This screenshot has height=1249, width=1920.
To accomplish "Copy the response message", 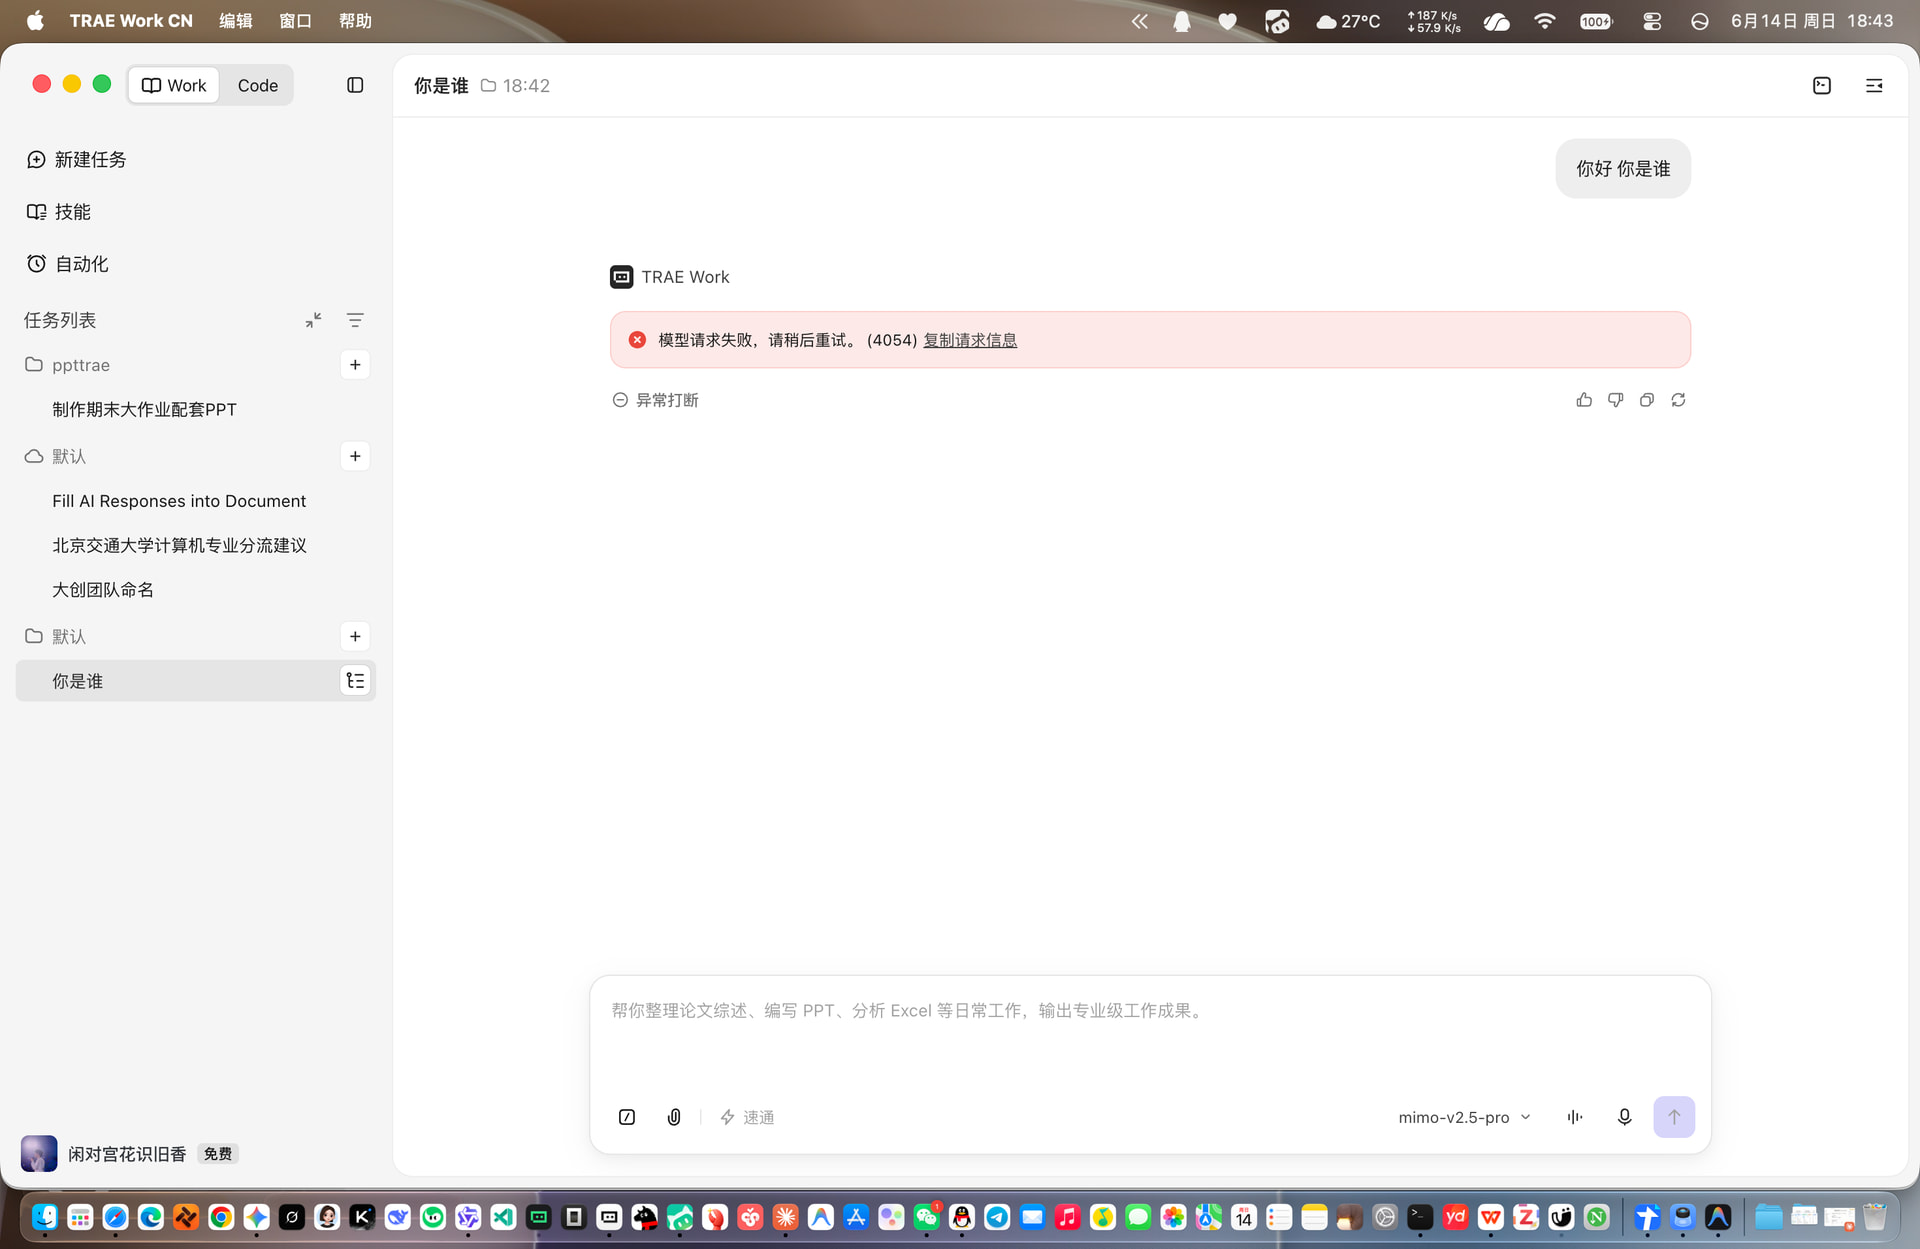I will tap(1647, 400).
